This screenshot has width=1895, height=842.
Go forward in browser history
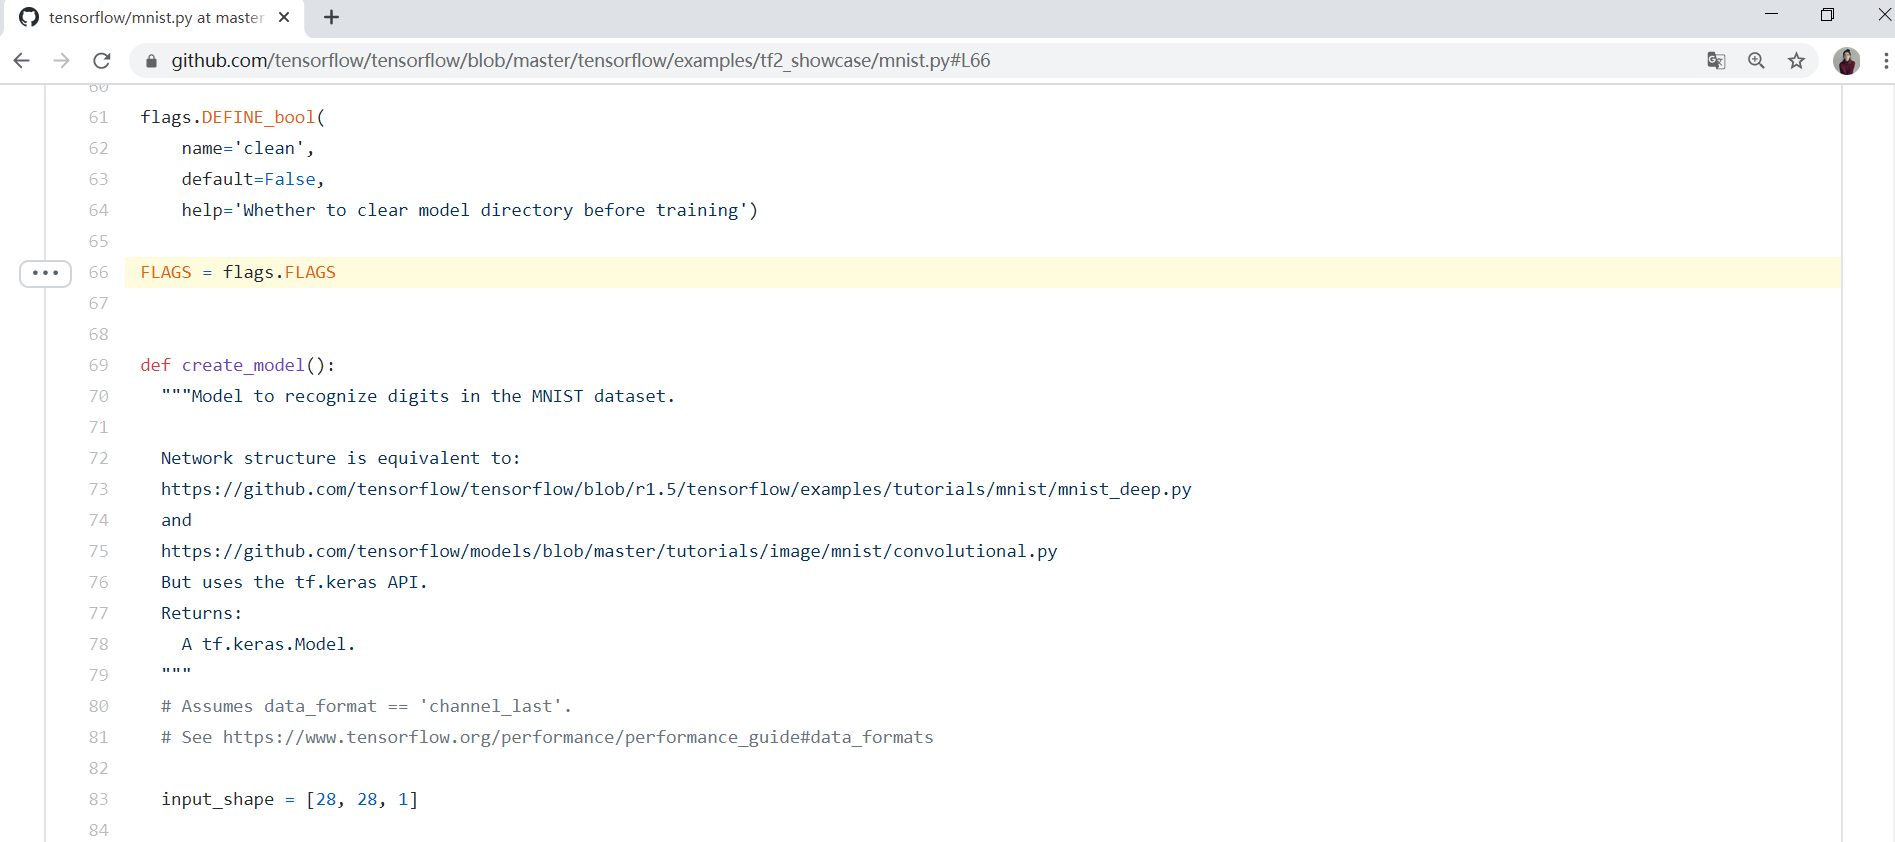pos(61,61)
